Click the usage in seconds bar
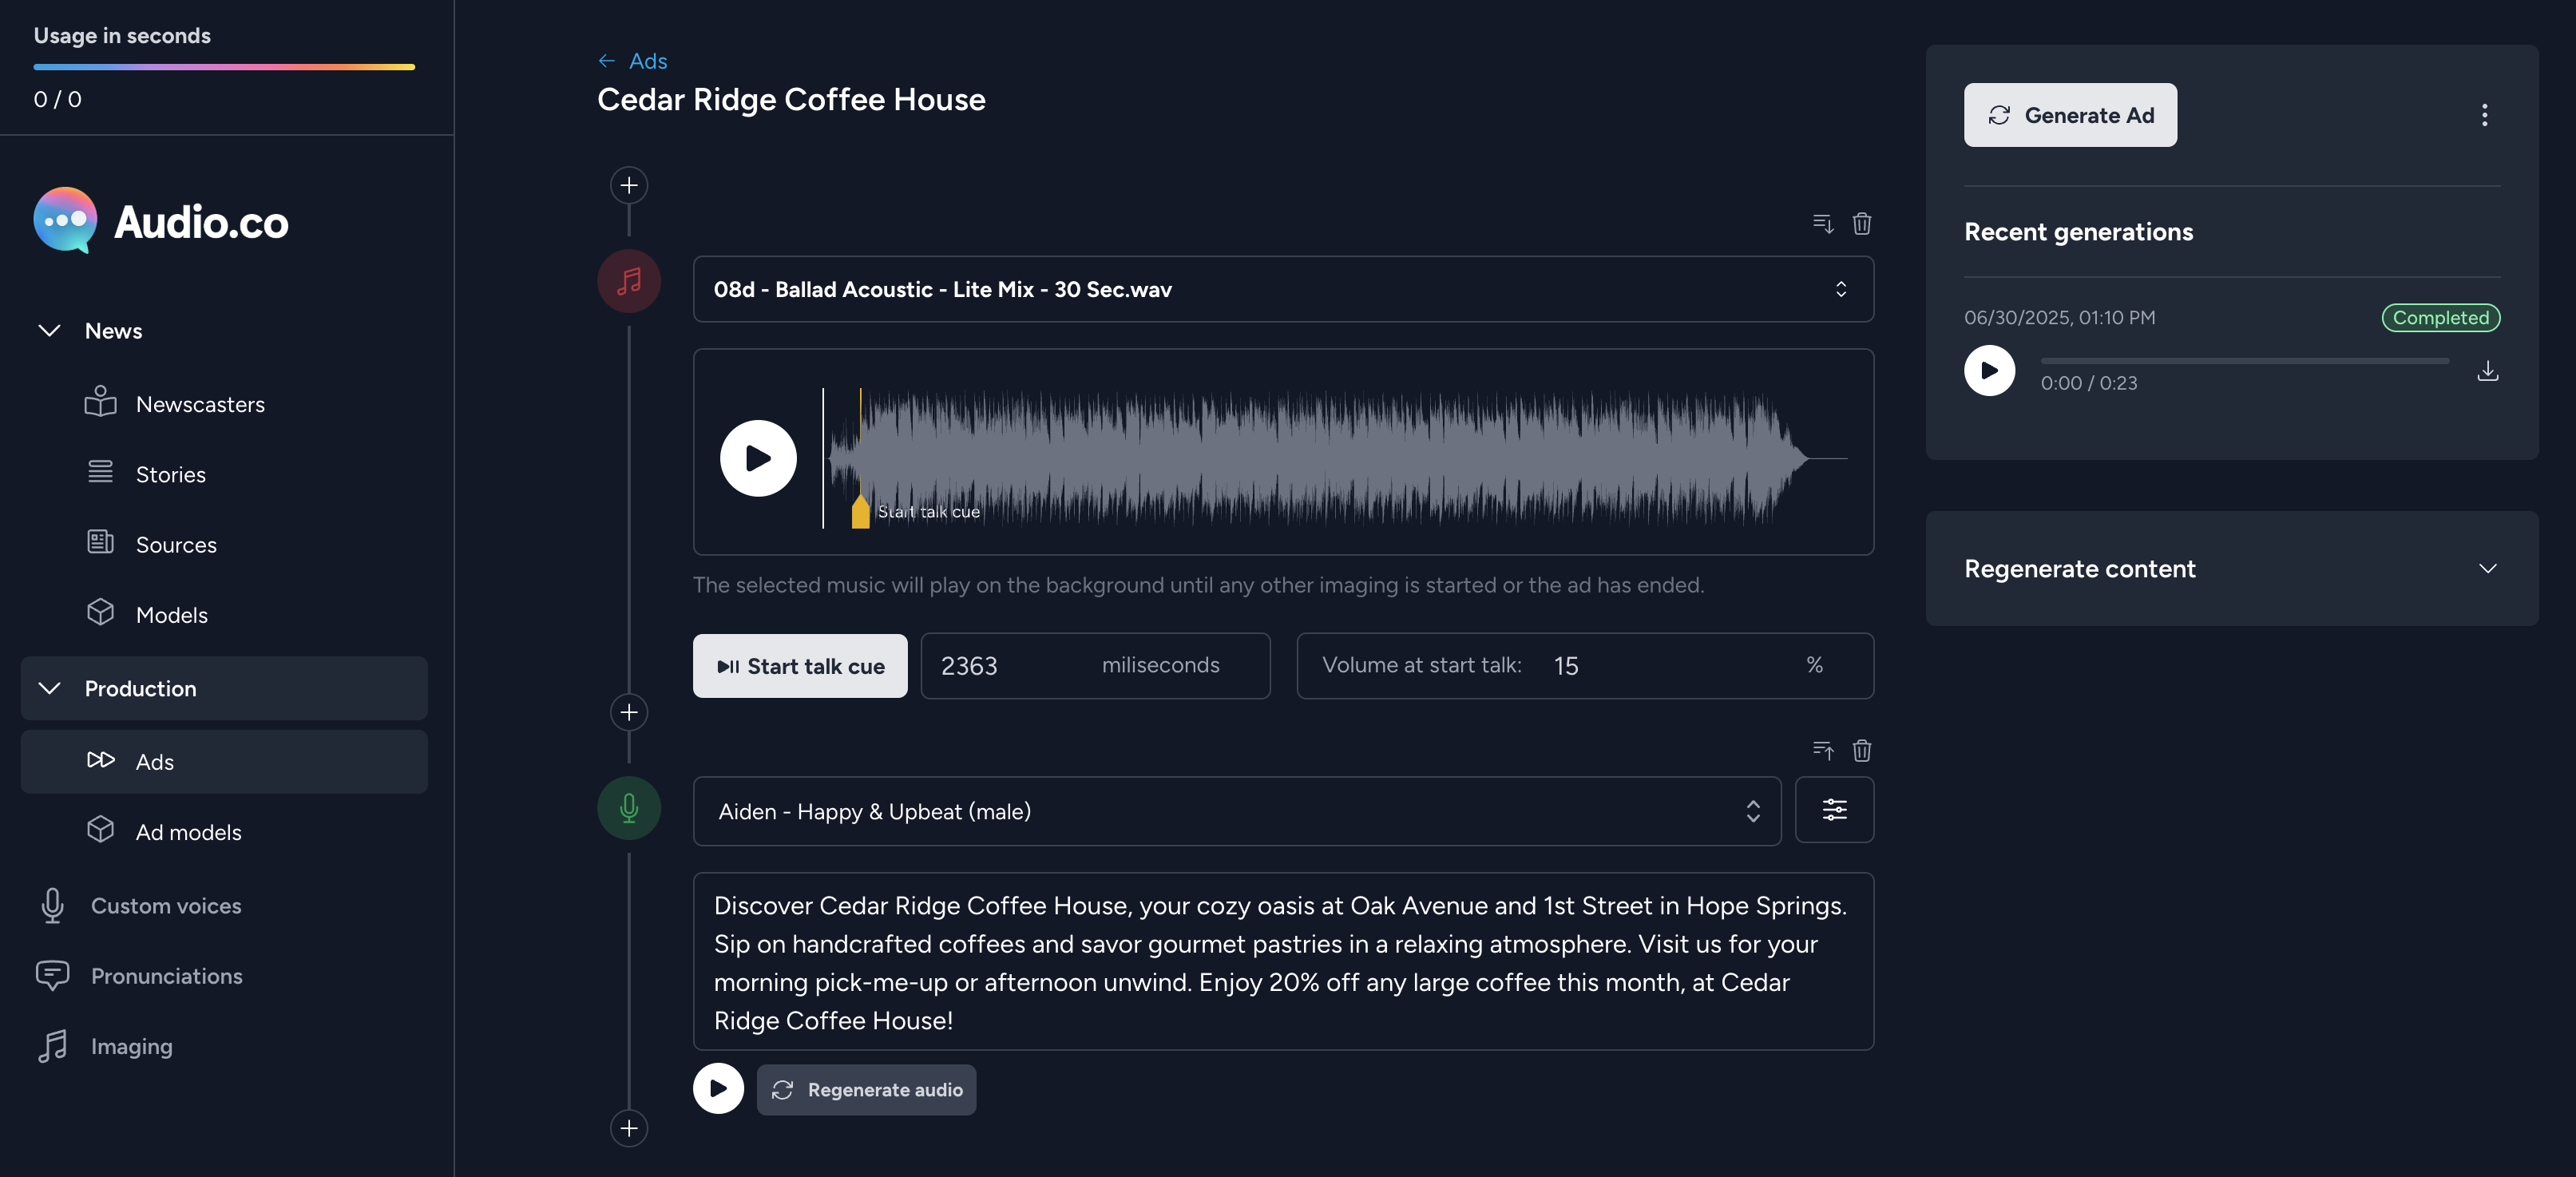Screen dimensions: 2576x1177 [224, 67]
